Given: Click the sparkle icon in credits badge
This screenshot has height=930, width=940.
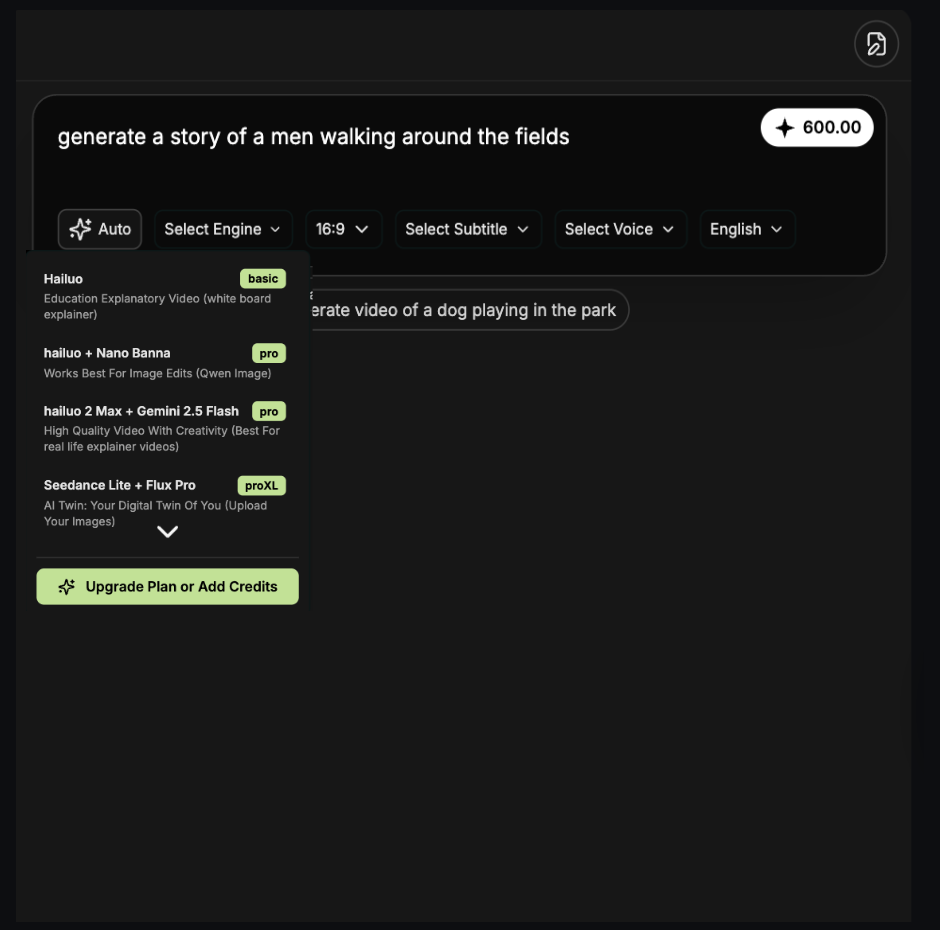Looking at the screenshot, I should pos(785,128).
